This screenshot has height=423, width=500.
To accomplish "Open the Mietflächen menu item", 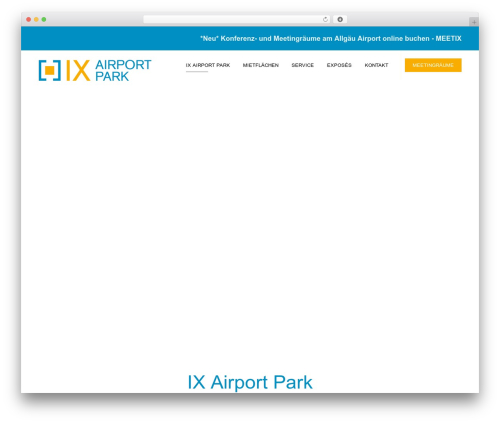I will pos(261,65).
